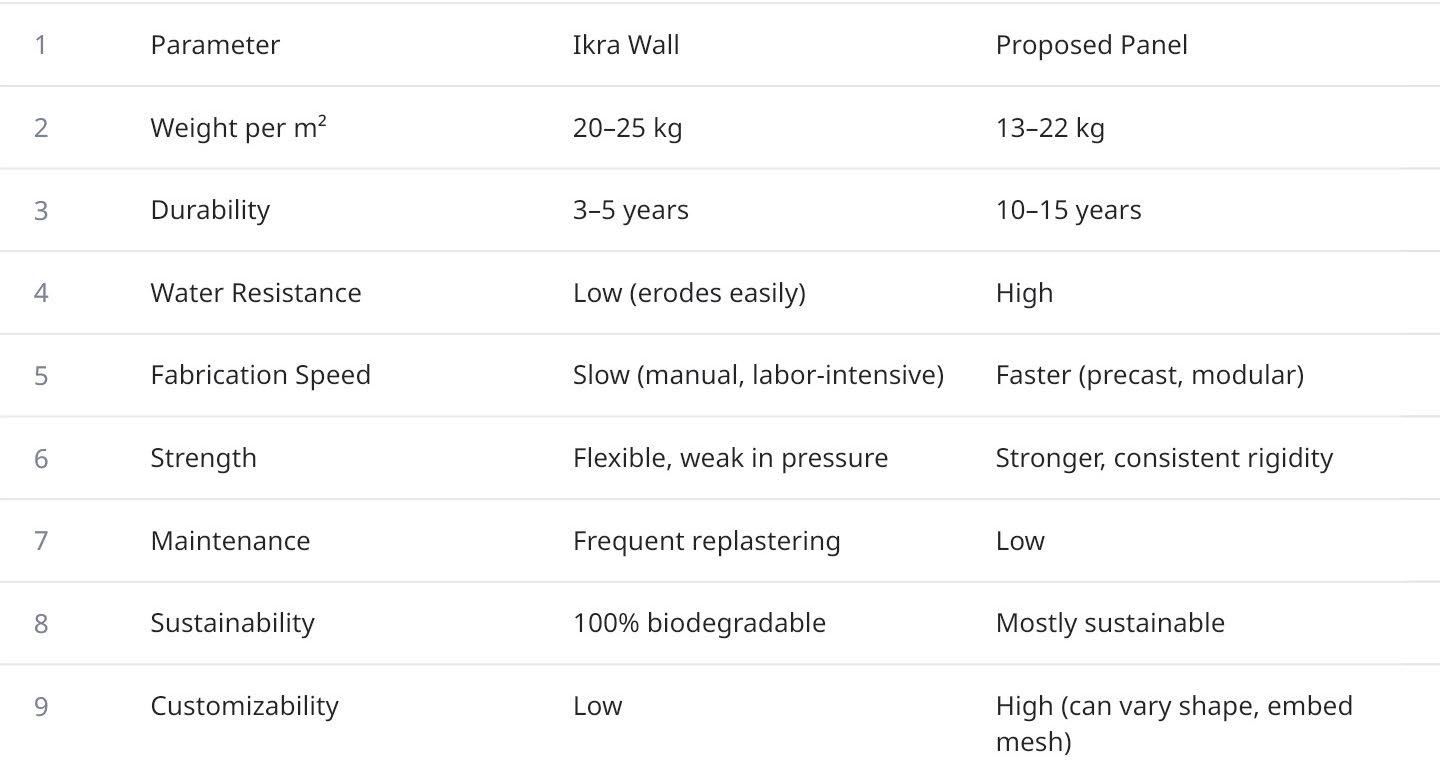Viewport: 1440px width, 780px height.
Task: Click the Proposed Panel header cell
Action: click(1091, 45)
